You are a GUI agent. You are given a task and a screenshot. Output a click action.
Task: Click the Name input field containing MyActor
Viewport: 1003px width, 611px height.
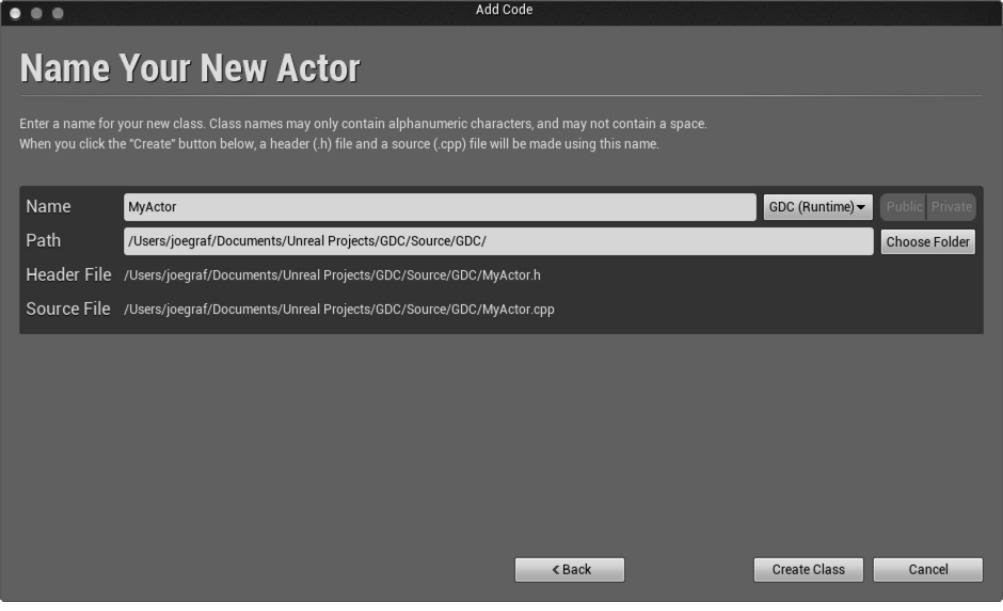pos(439,207)
